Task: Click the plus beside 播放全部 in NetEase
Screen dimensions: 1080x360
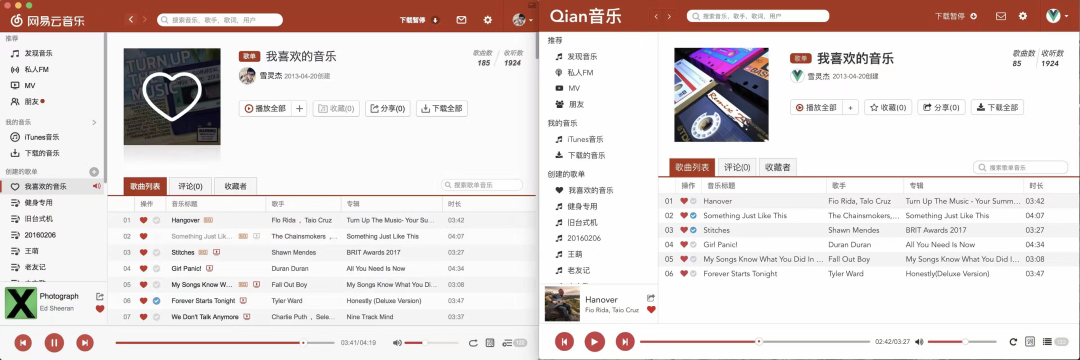Action: (299, 108)
